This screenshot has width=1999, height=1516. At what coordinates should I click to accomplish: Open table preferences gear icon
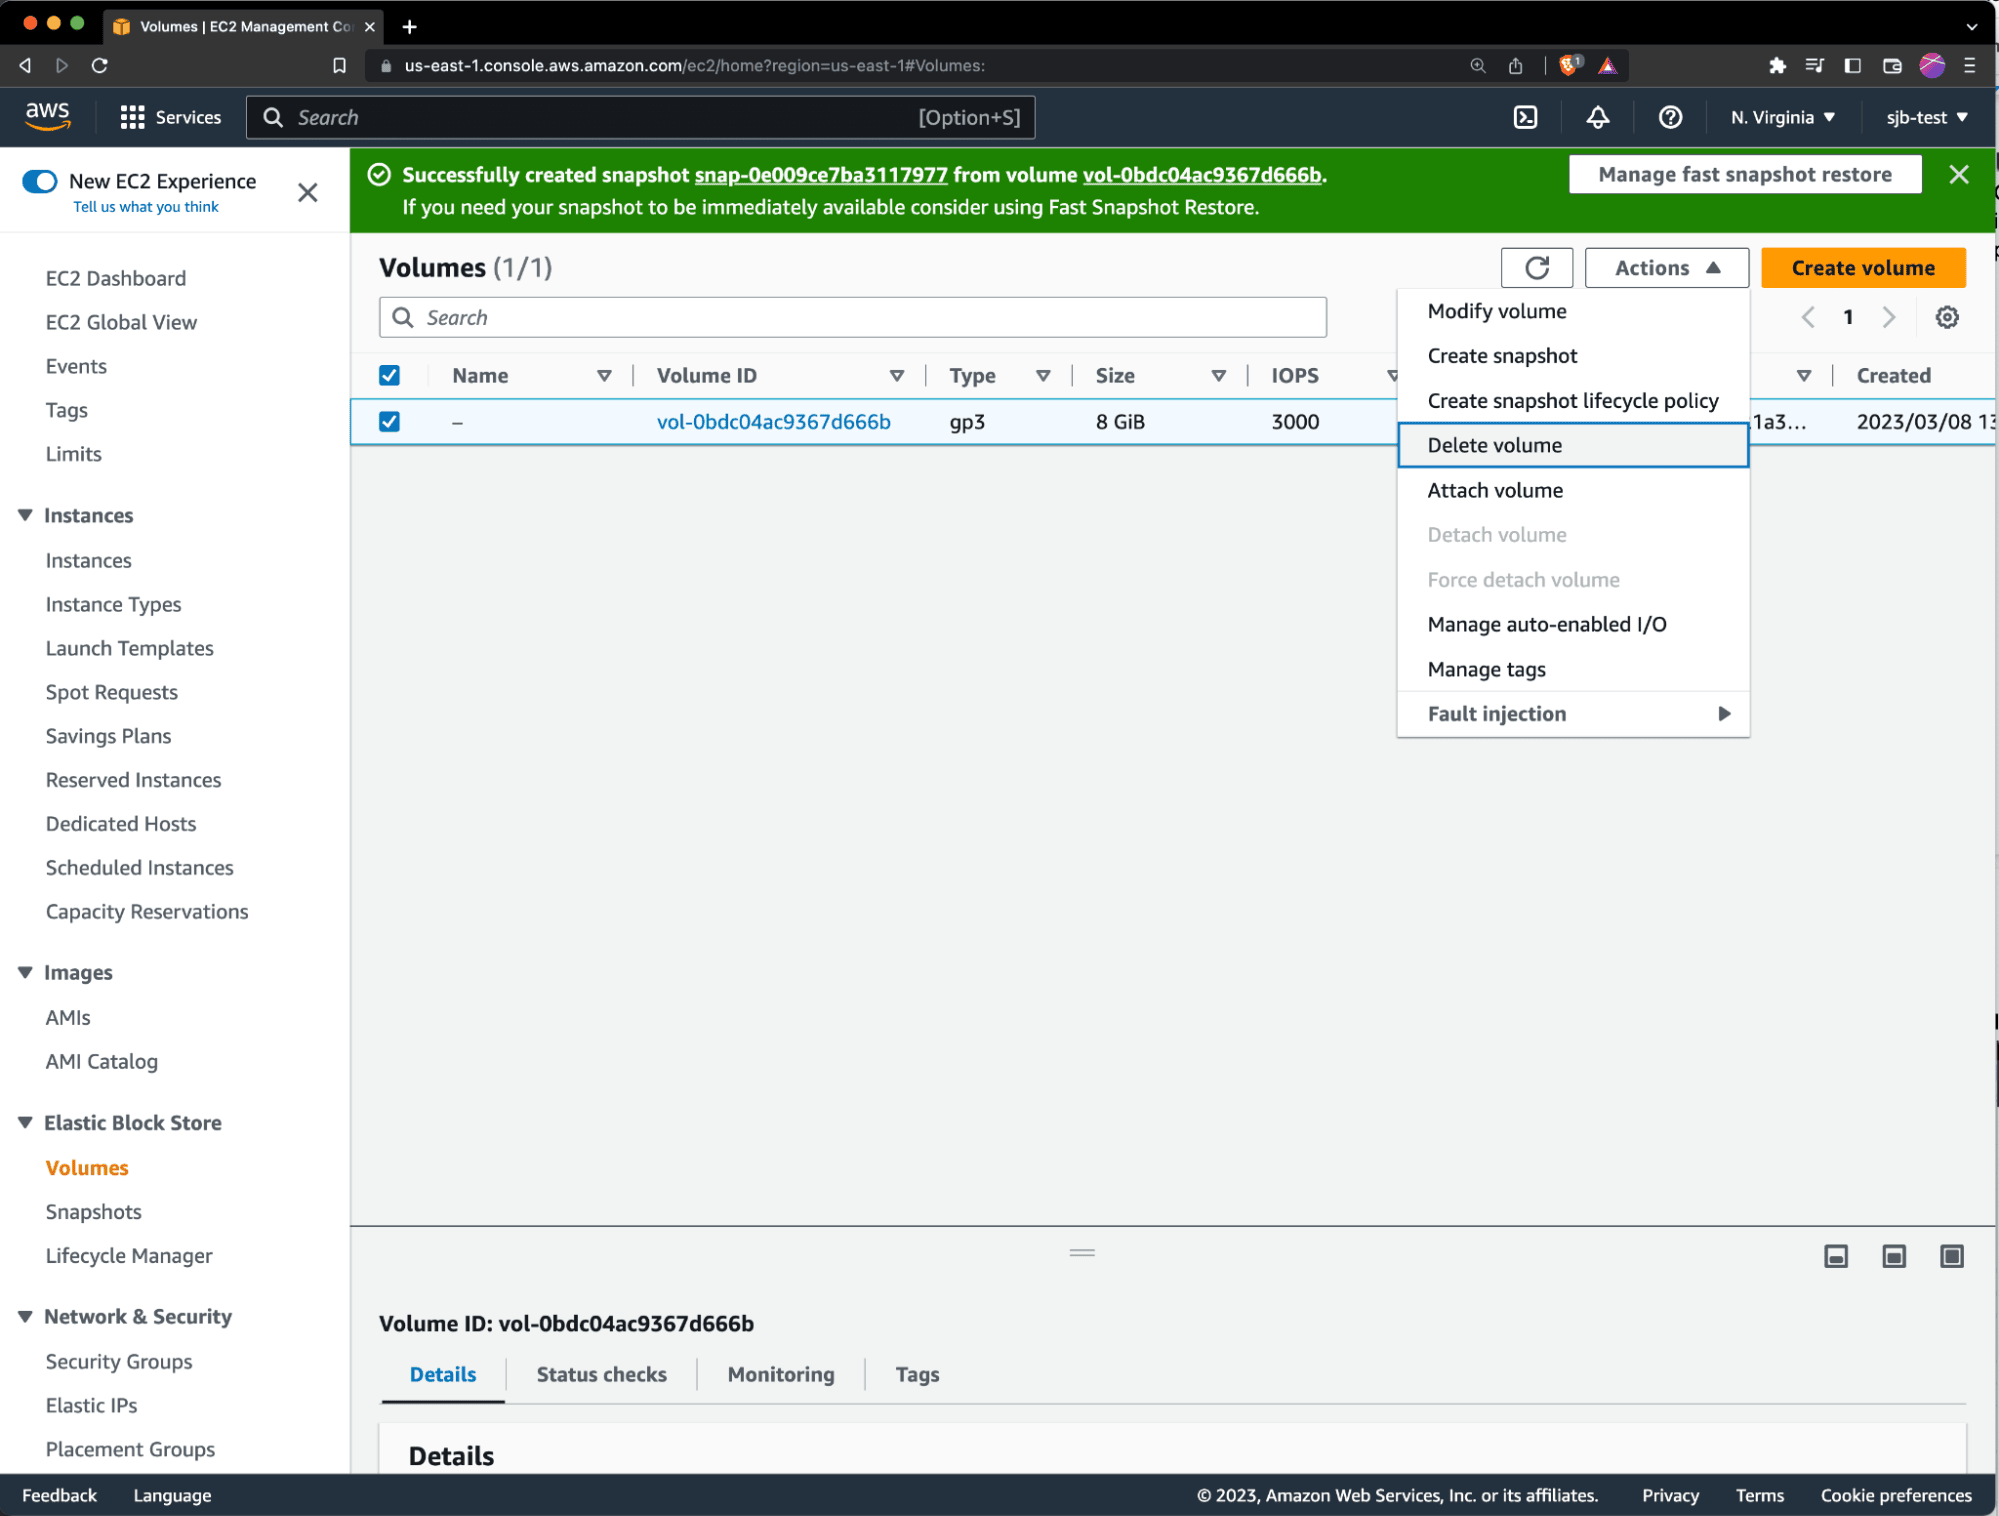pyautogui.click(x=1946, y=318)
